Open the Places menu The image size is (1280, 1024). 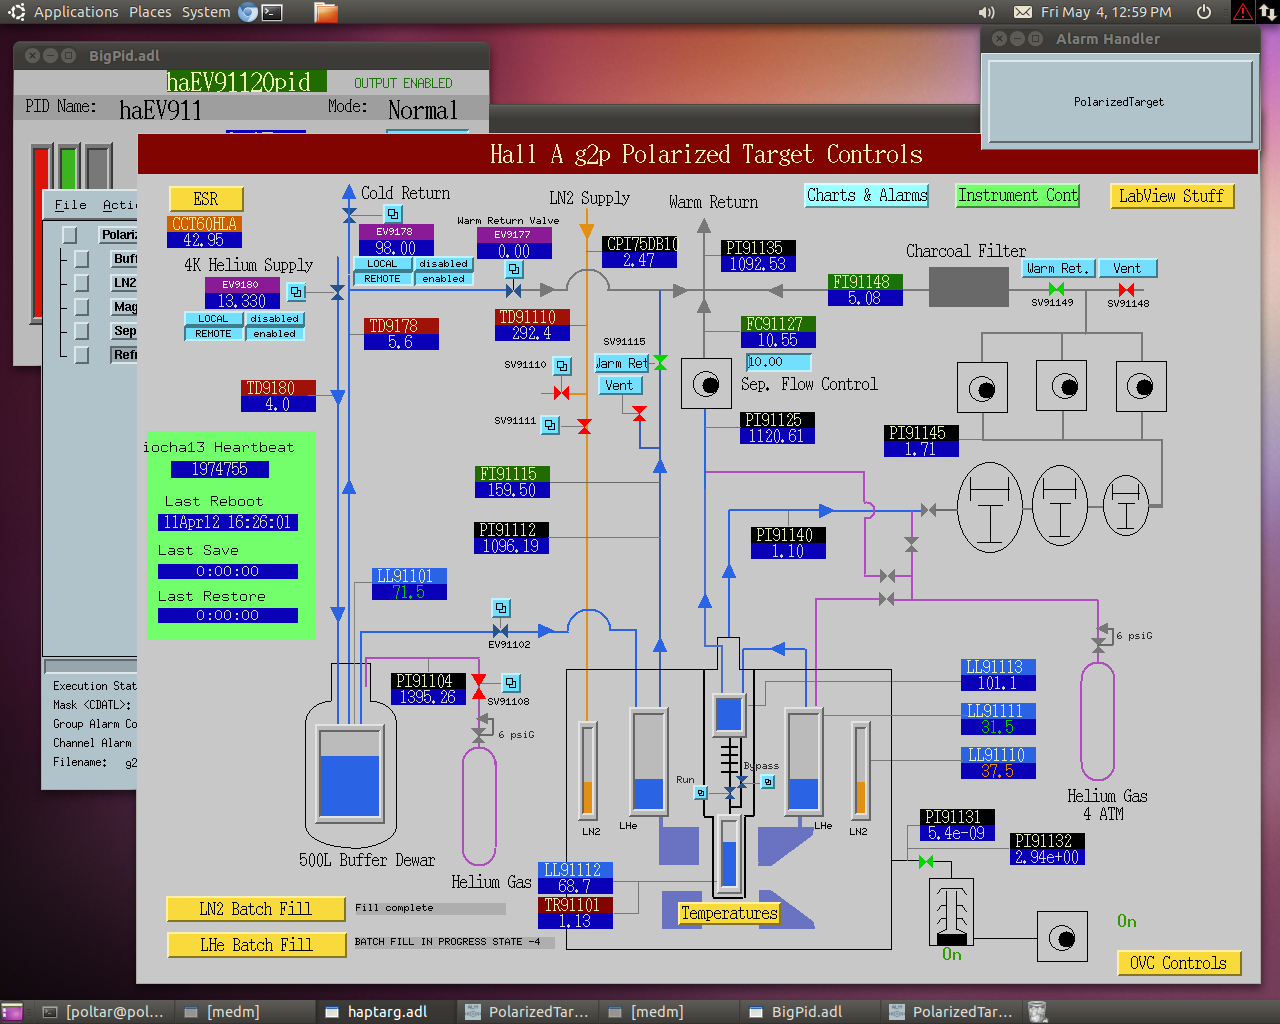150,12
